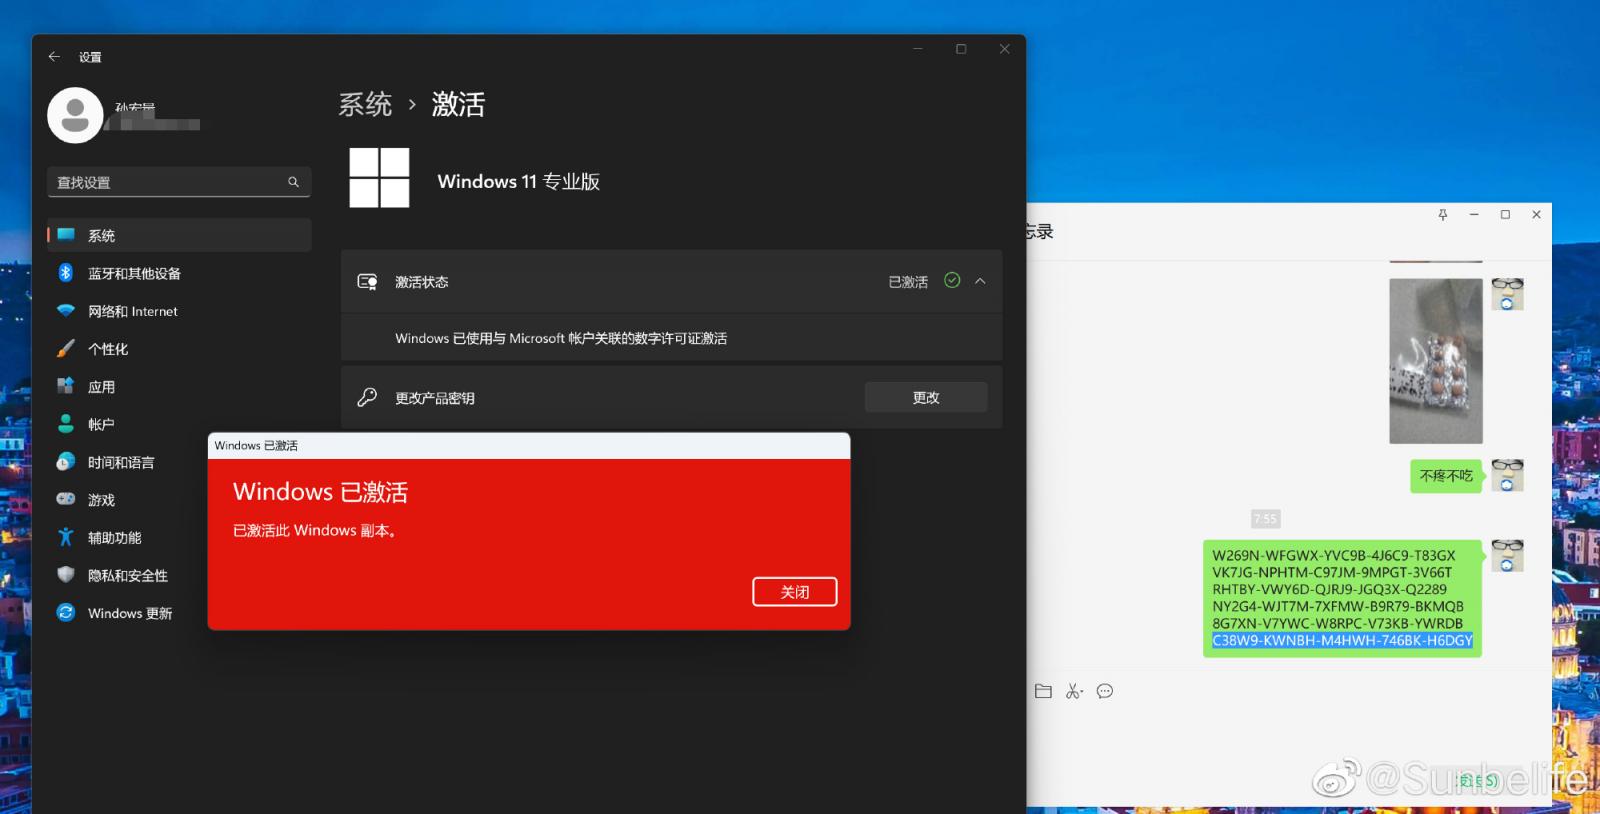
Task: Click the apps icon in sidebar
Action: [66, 386]
